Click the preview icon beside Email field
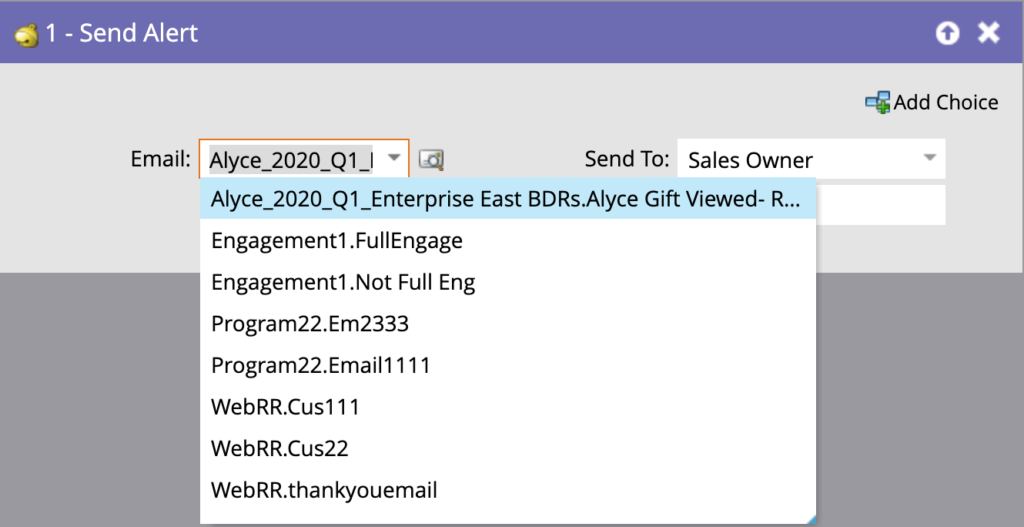Viewport: 1024px width, 527px height. 431,159
